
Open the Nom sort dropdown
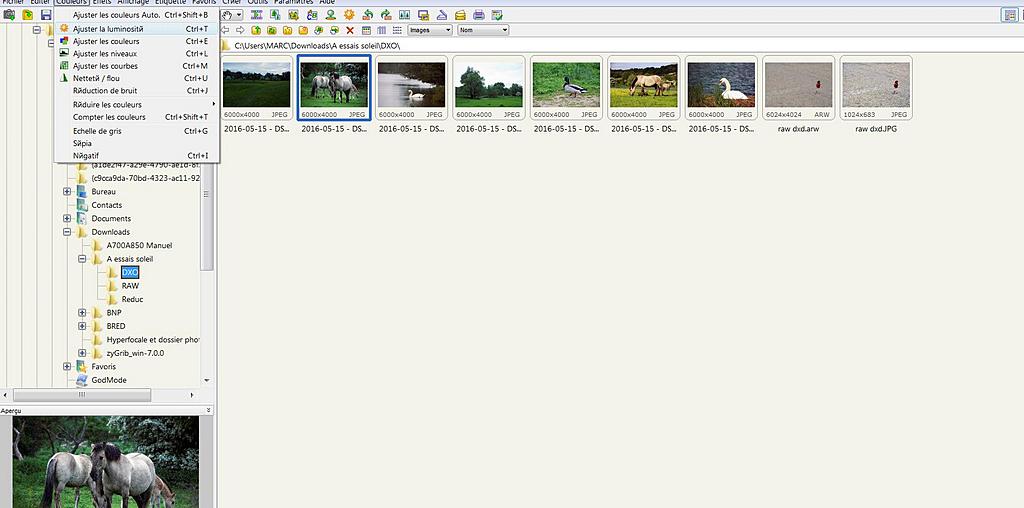click(x=483, y=30)
